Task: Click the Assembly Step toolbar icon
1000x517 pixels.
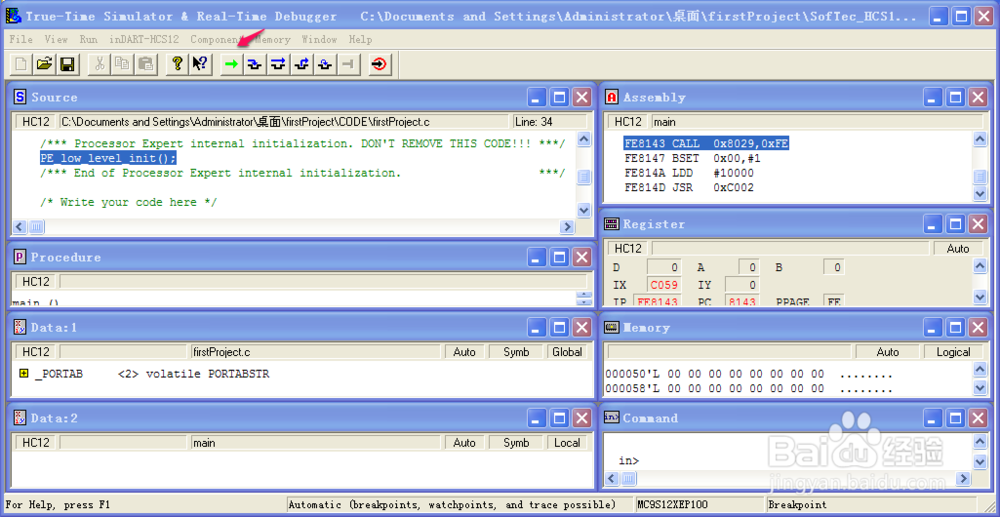Action: pos(325,64)
